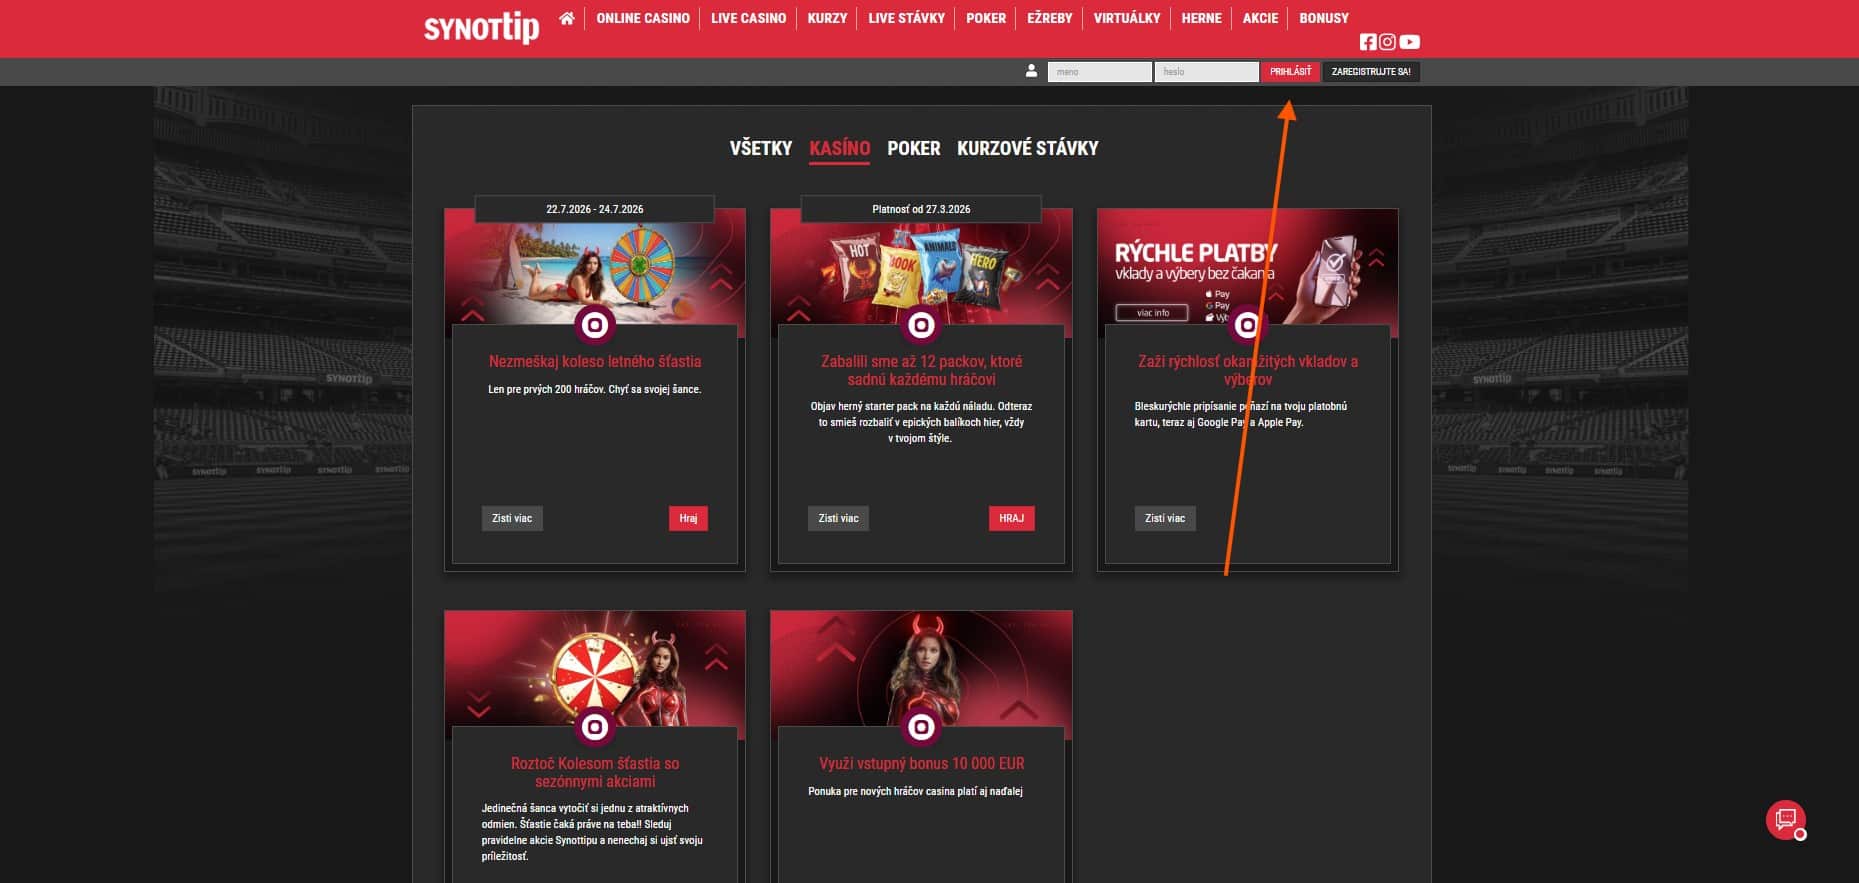This screenshot has width=1859, height=883.
Task: Open 'Nezmeškaj koleso letného šťastia' title
Action: point(595,362)
